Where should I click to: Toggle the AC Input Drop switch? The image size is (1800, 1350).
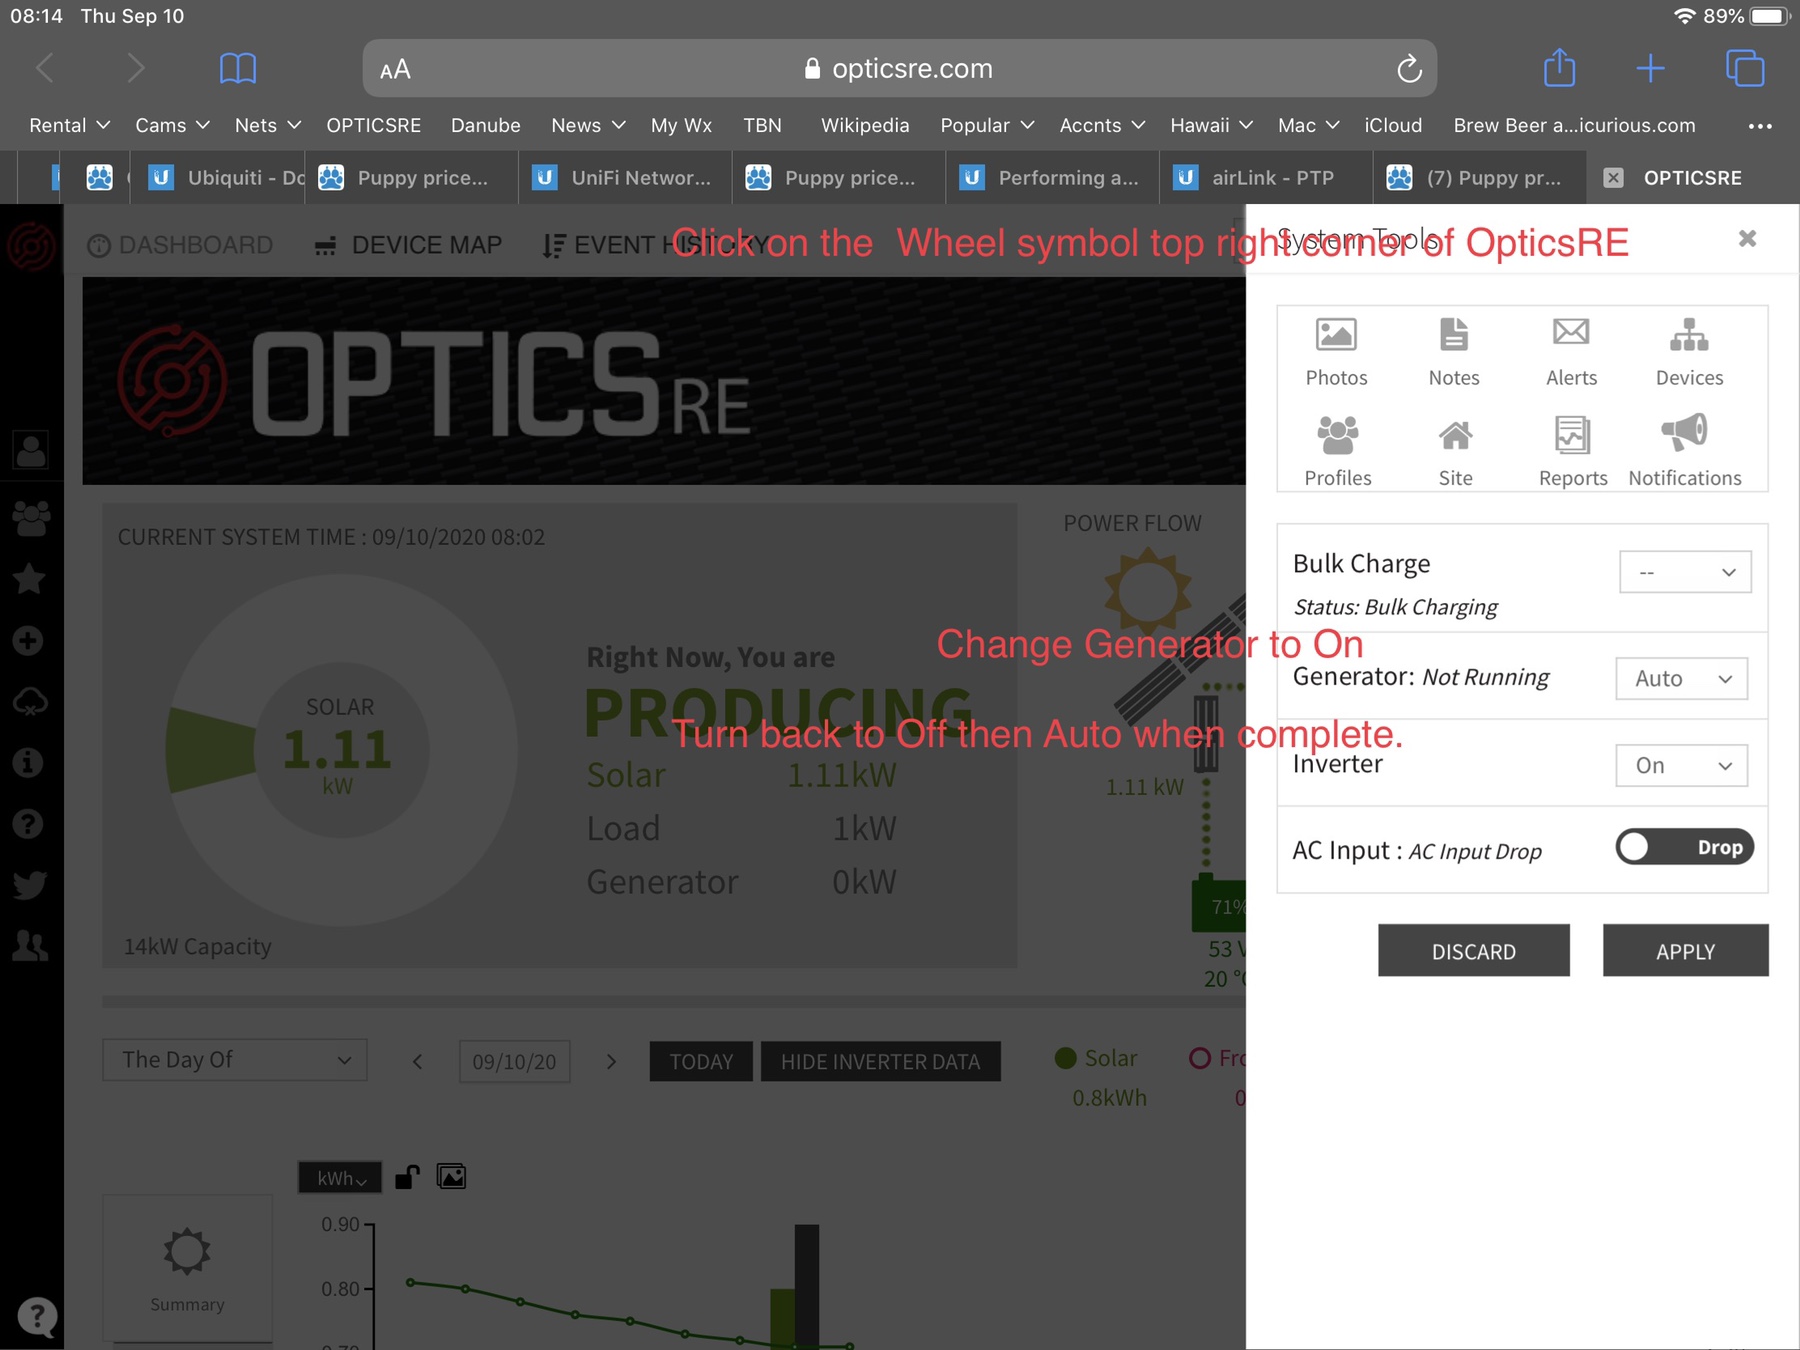(1684, 847)
